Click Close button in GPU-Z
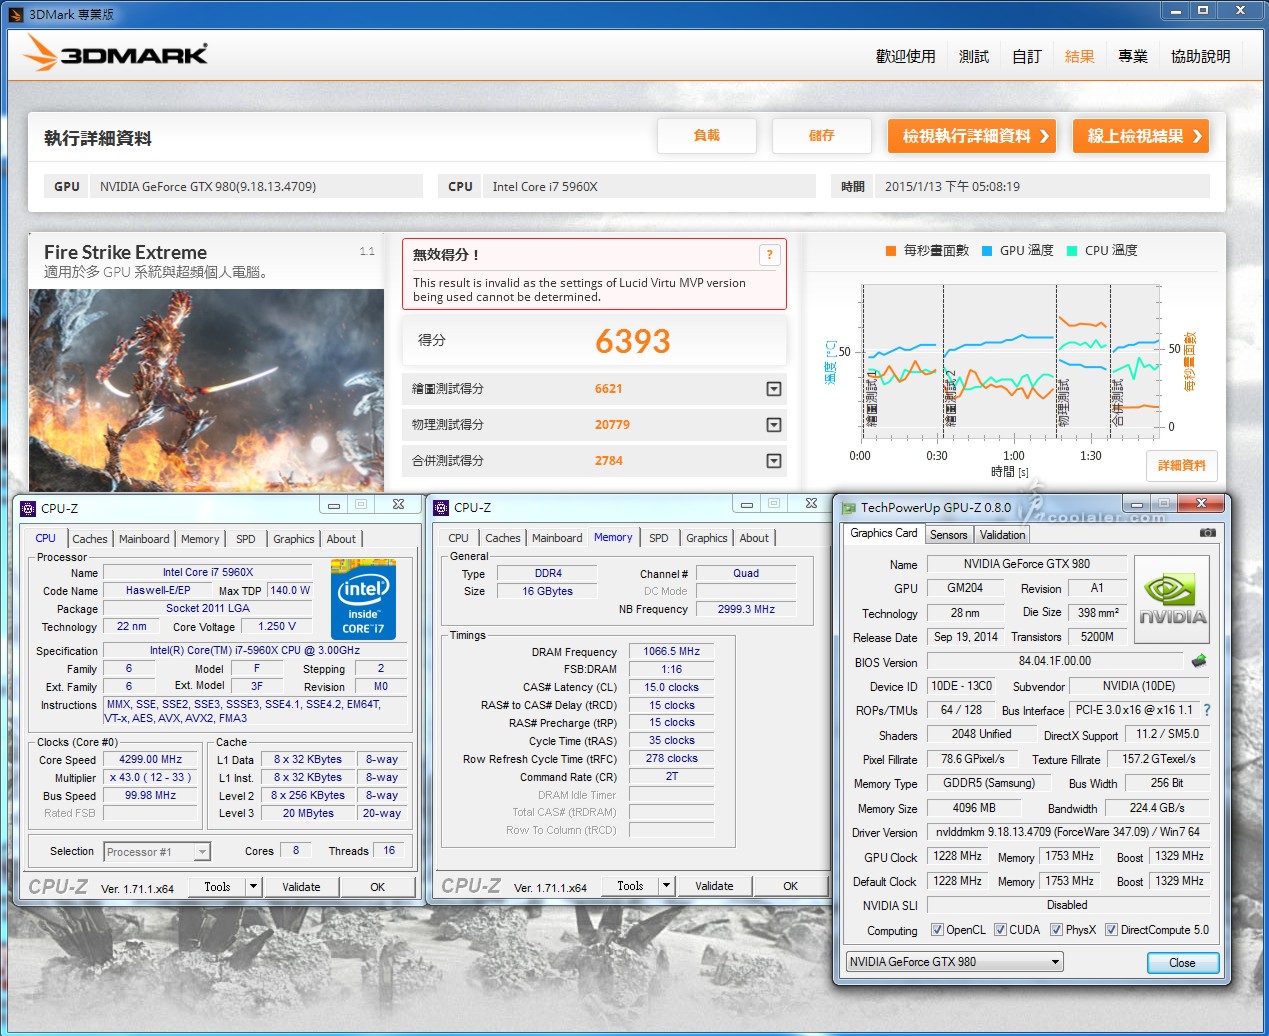 click(1182, 963)
